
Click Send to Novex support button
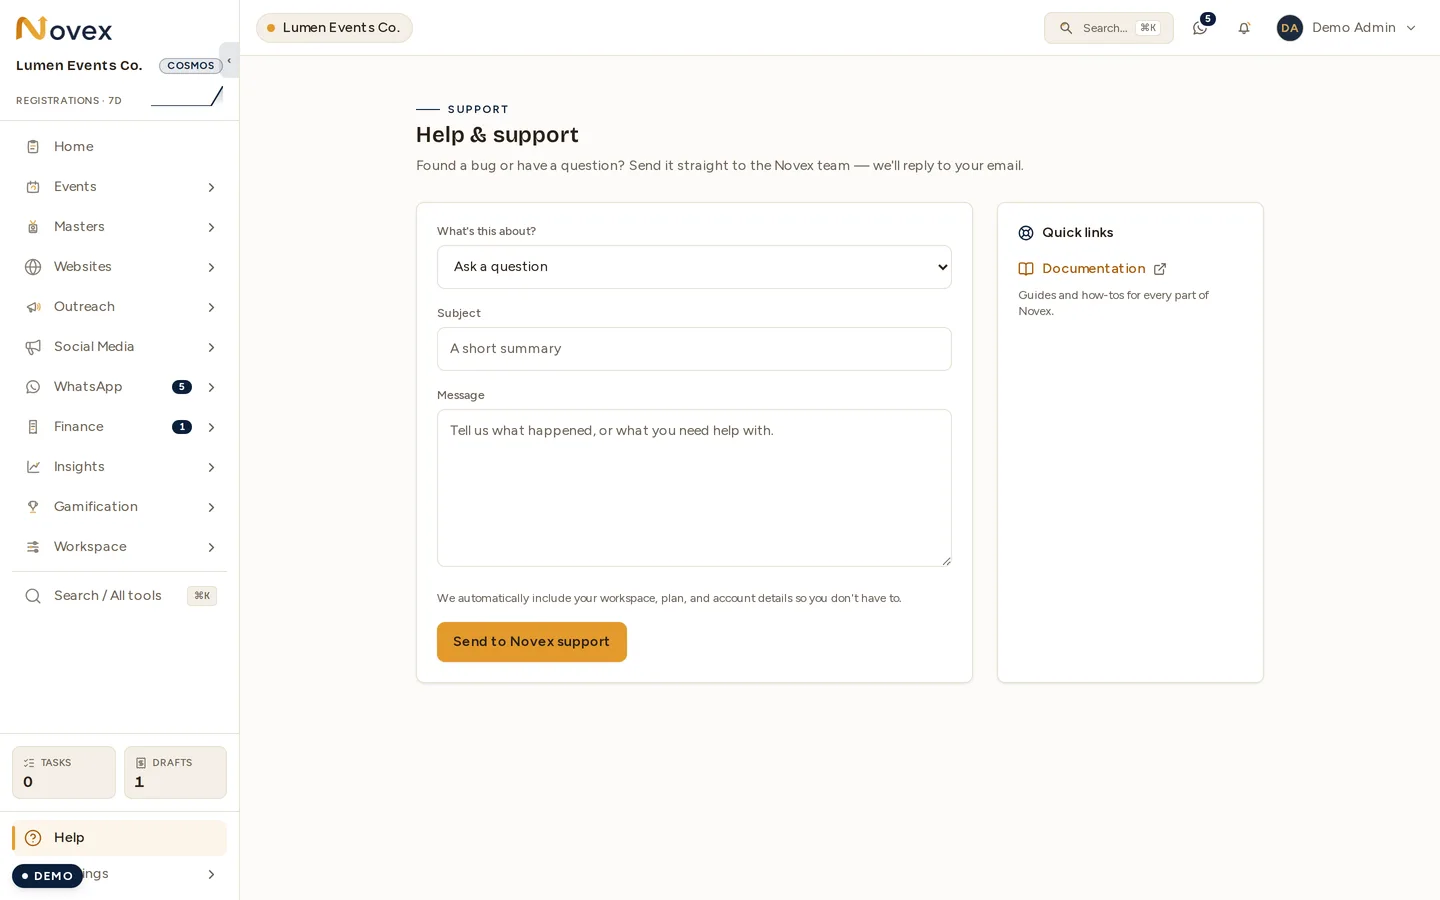532,642
